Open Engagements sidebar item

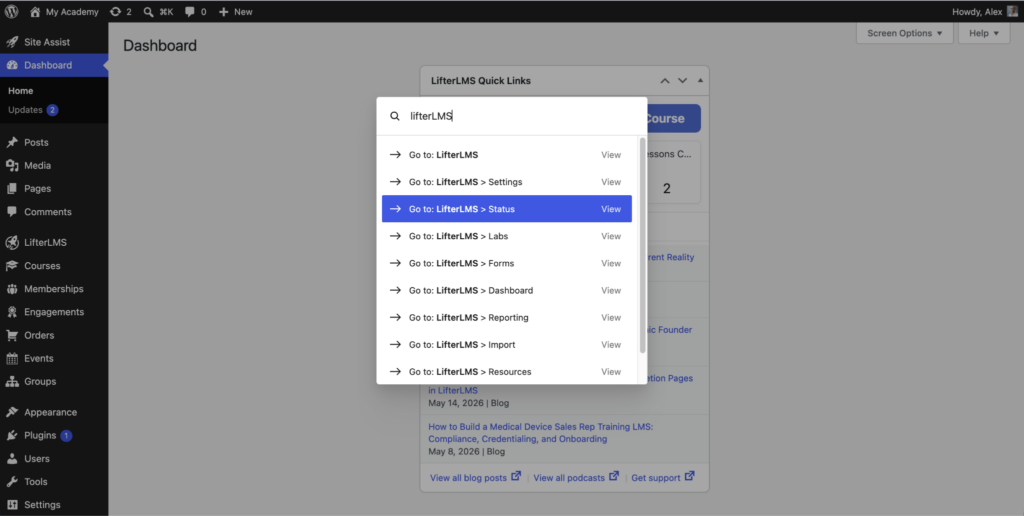point(54,312)
